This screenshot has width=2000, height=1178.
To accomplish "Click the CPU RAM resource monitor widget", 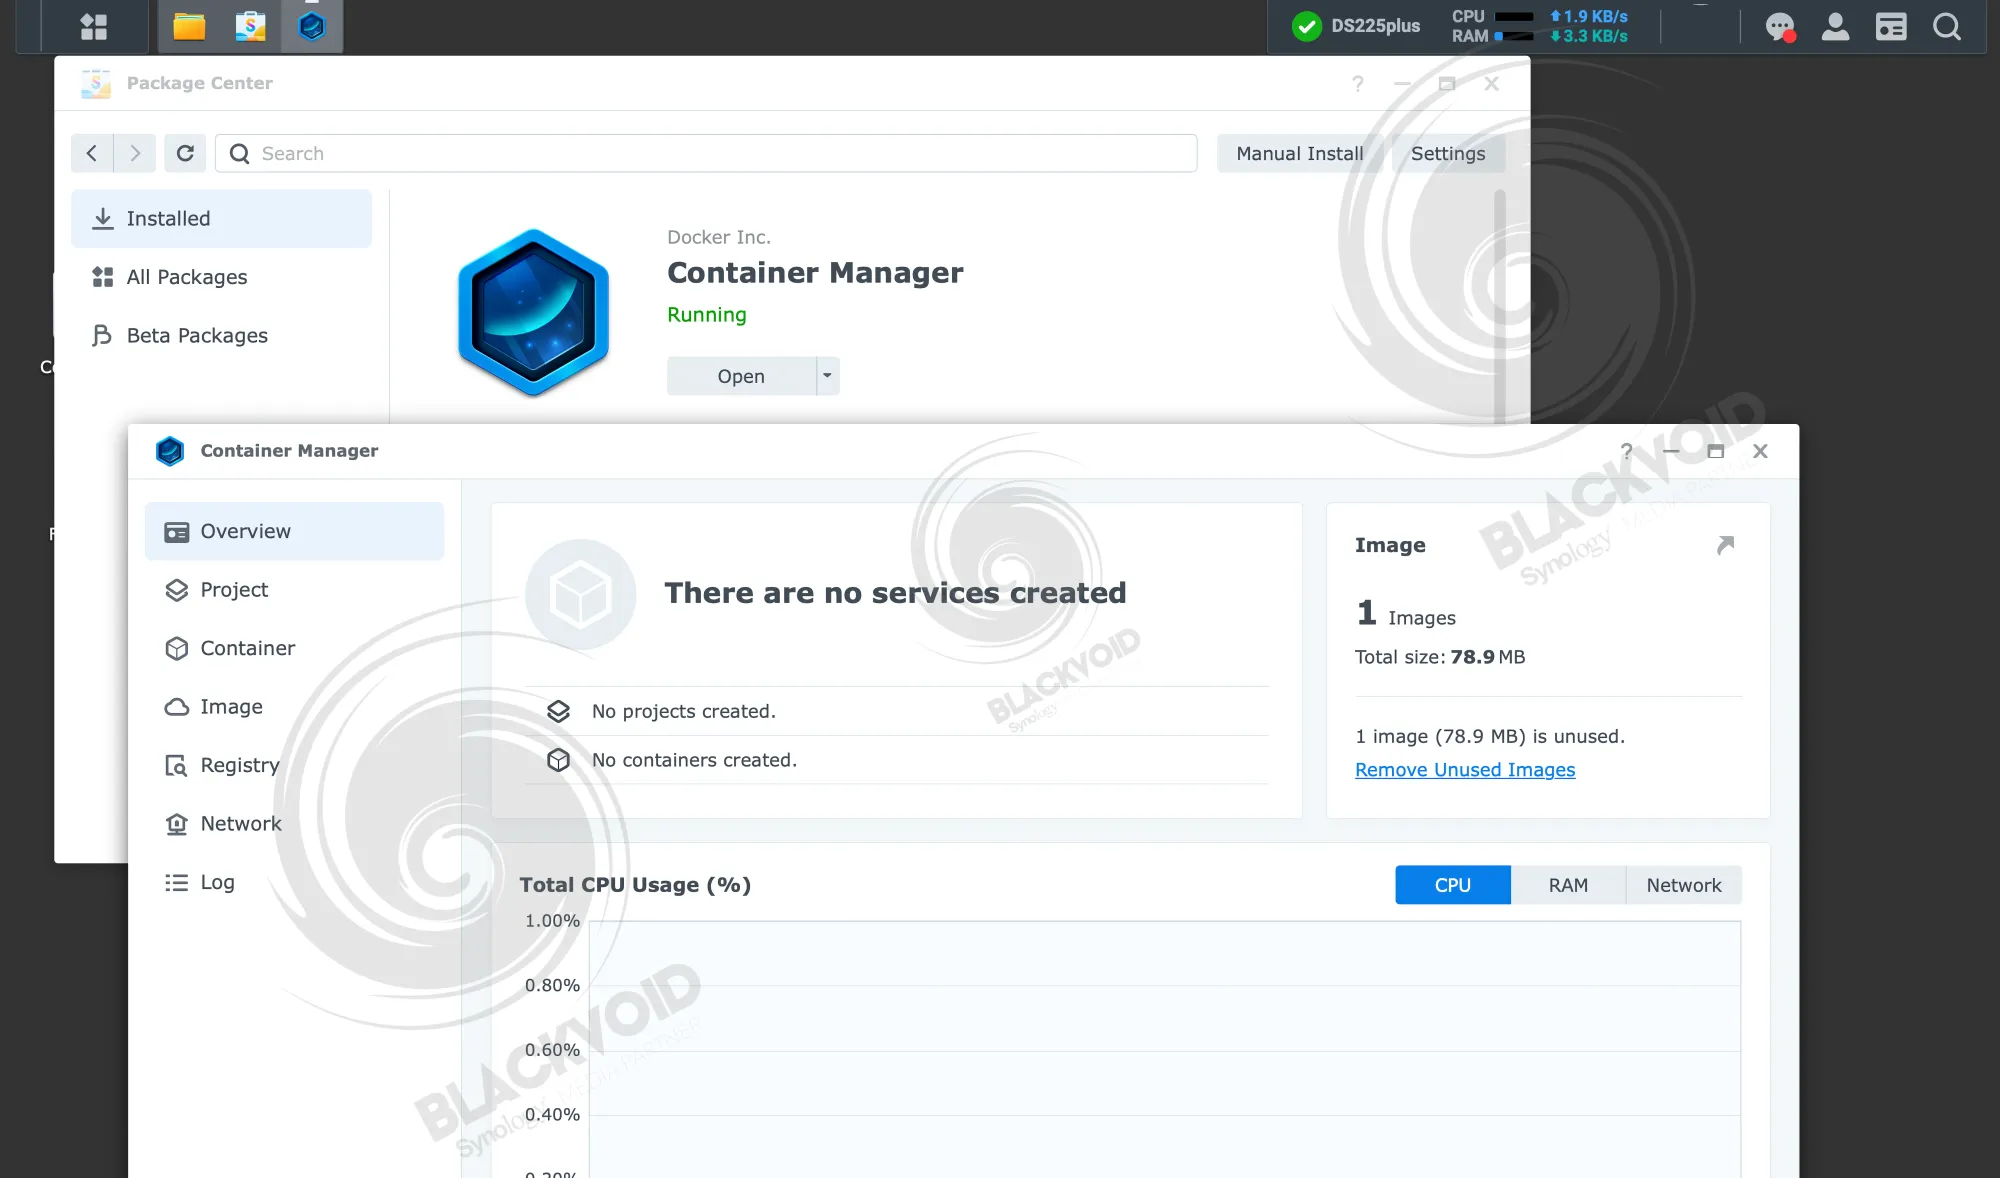I will (x=1540, y=27).
